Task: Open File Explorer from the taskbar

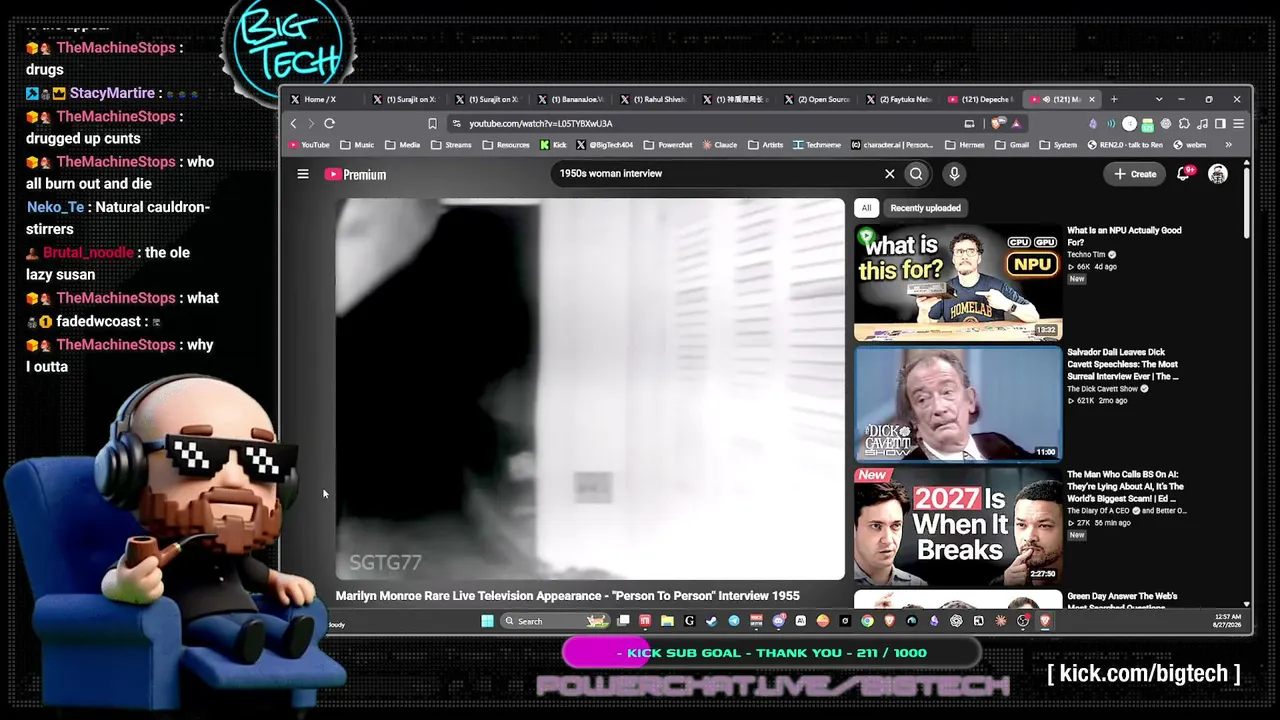Action: pos(667,621)
